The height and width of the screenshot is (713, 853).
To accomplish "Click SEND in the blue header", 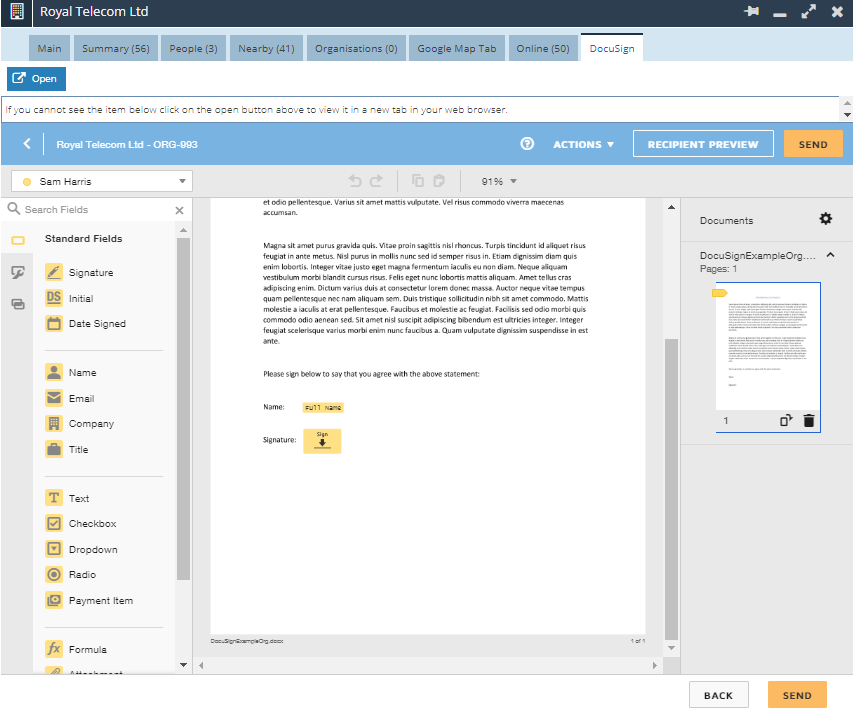I will [813, 144].
